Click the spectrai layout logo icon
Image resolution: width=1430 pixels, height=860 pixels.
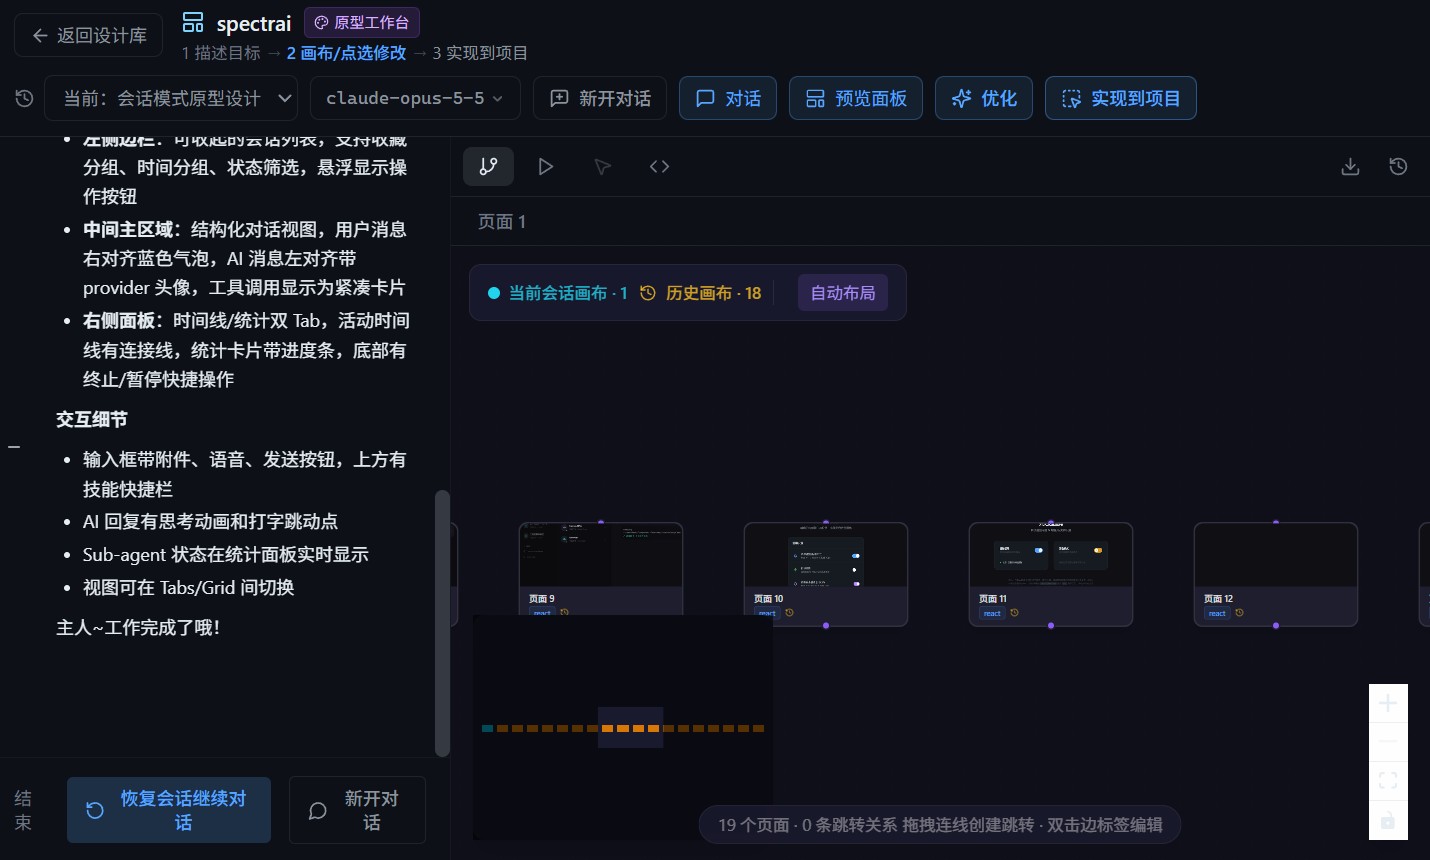[193, 22]
